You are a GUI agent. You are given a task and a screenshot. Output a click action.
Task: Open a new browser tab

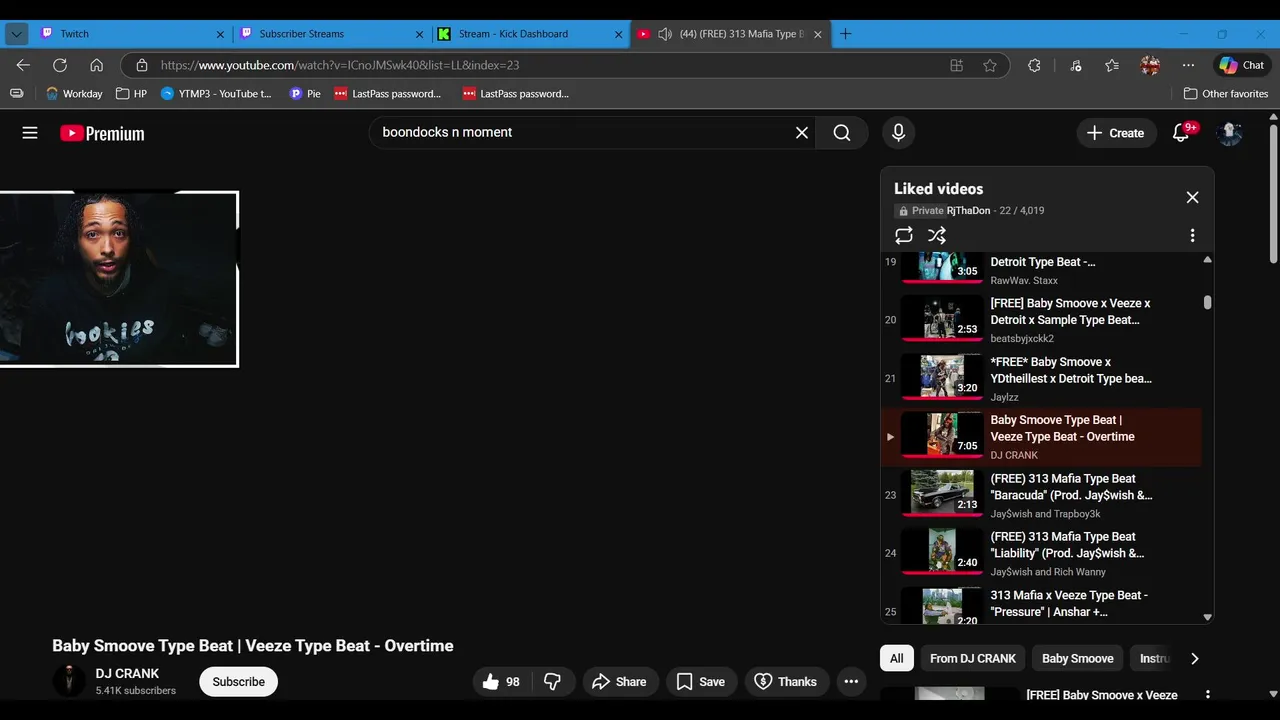click(x=846, y=34)
